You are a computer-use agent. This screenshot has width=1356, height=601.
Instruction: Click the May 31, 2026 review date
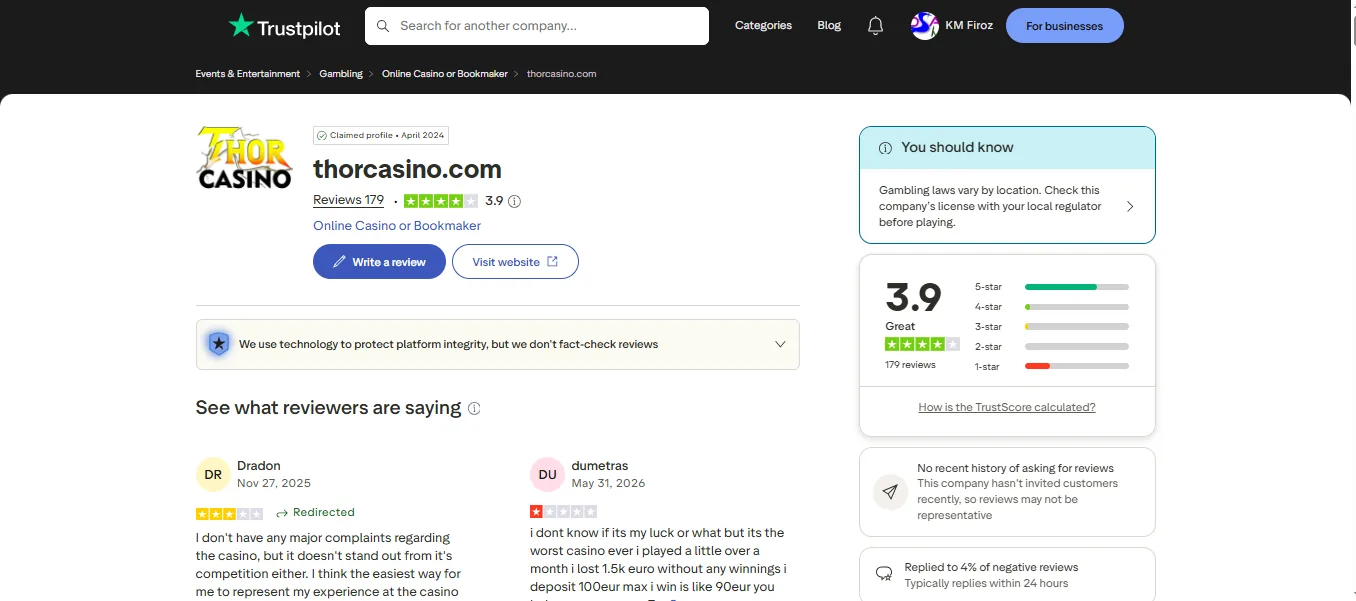pyautogui.click(x=608, y=483)
